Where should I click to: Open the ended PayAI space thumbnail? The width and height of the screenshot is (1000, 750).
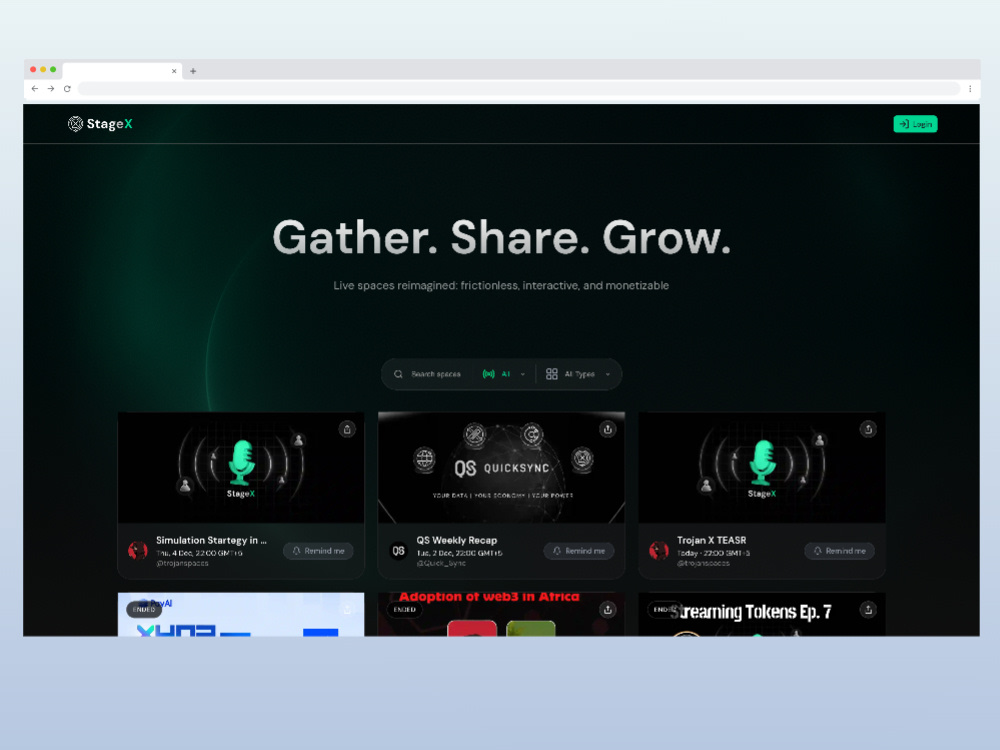click(x=241, y=614)
